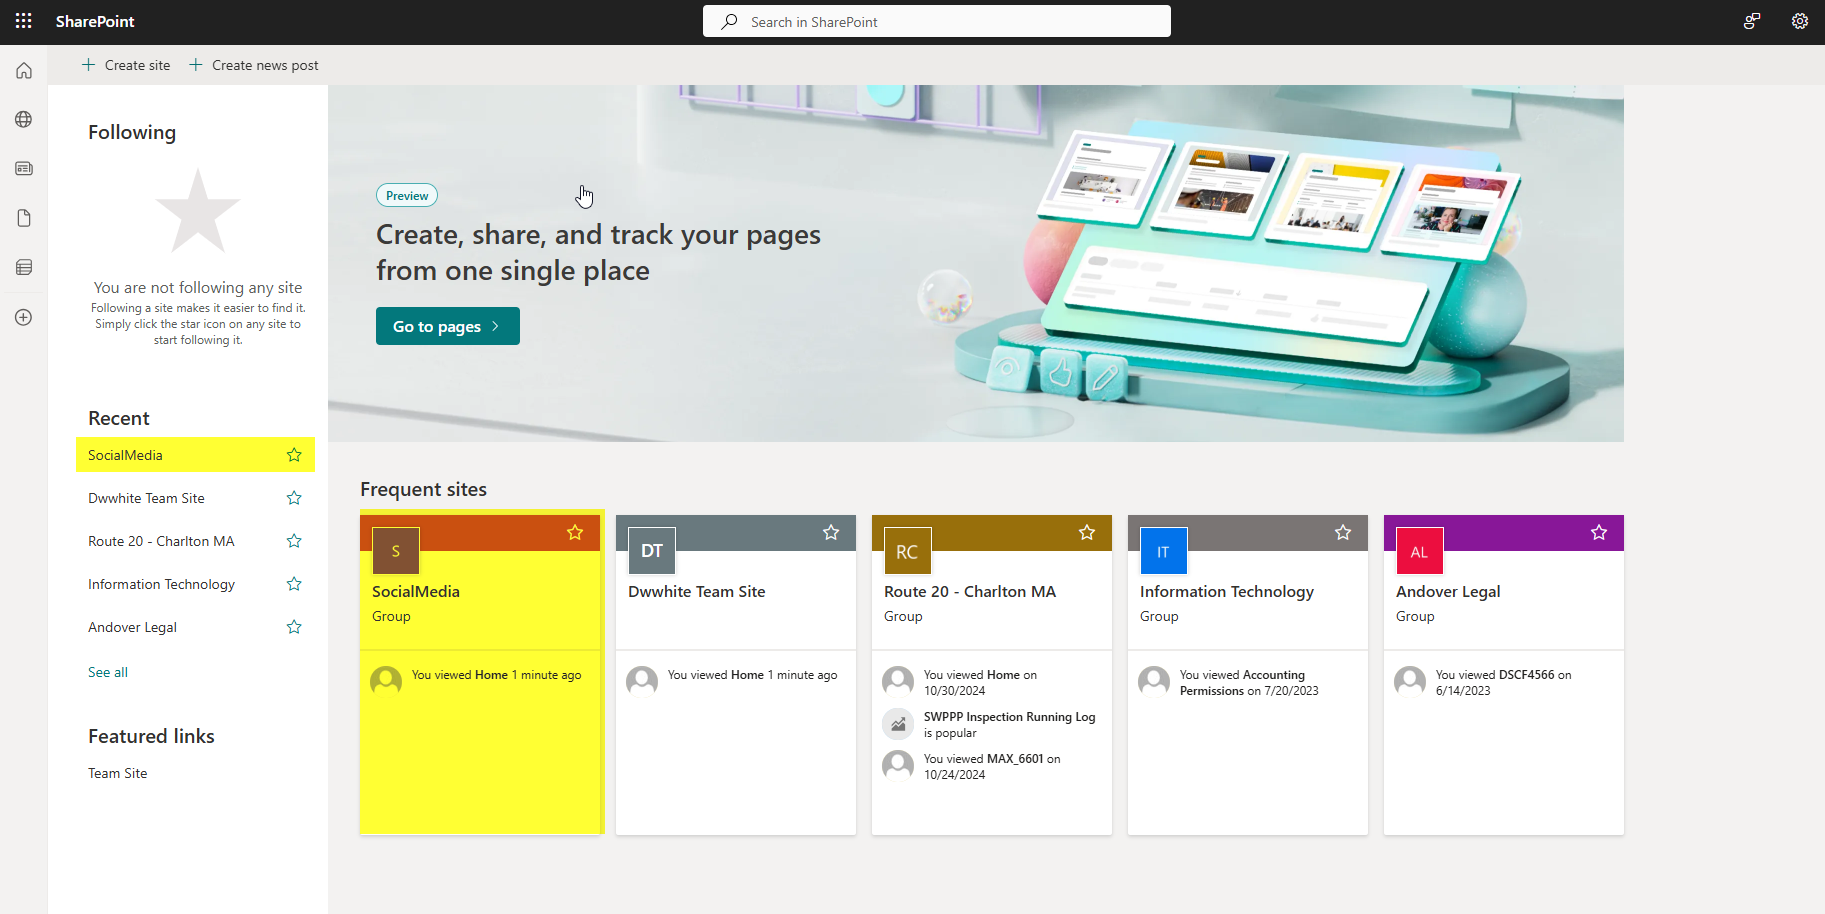Follow Dwwhite Team Site star in Recent list
This screenshot has width=1825, height=914.
click(x=294, y=498)
